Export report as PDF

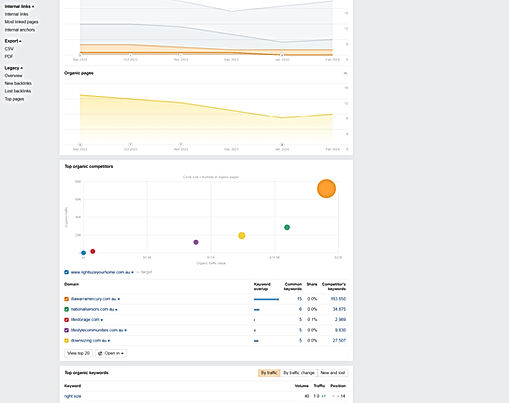9,56
